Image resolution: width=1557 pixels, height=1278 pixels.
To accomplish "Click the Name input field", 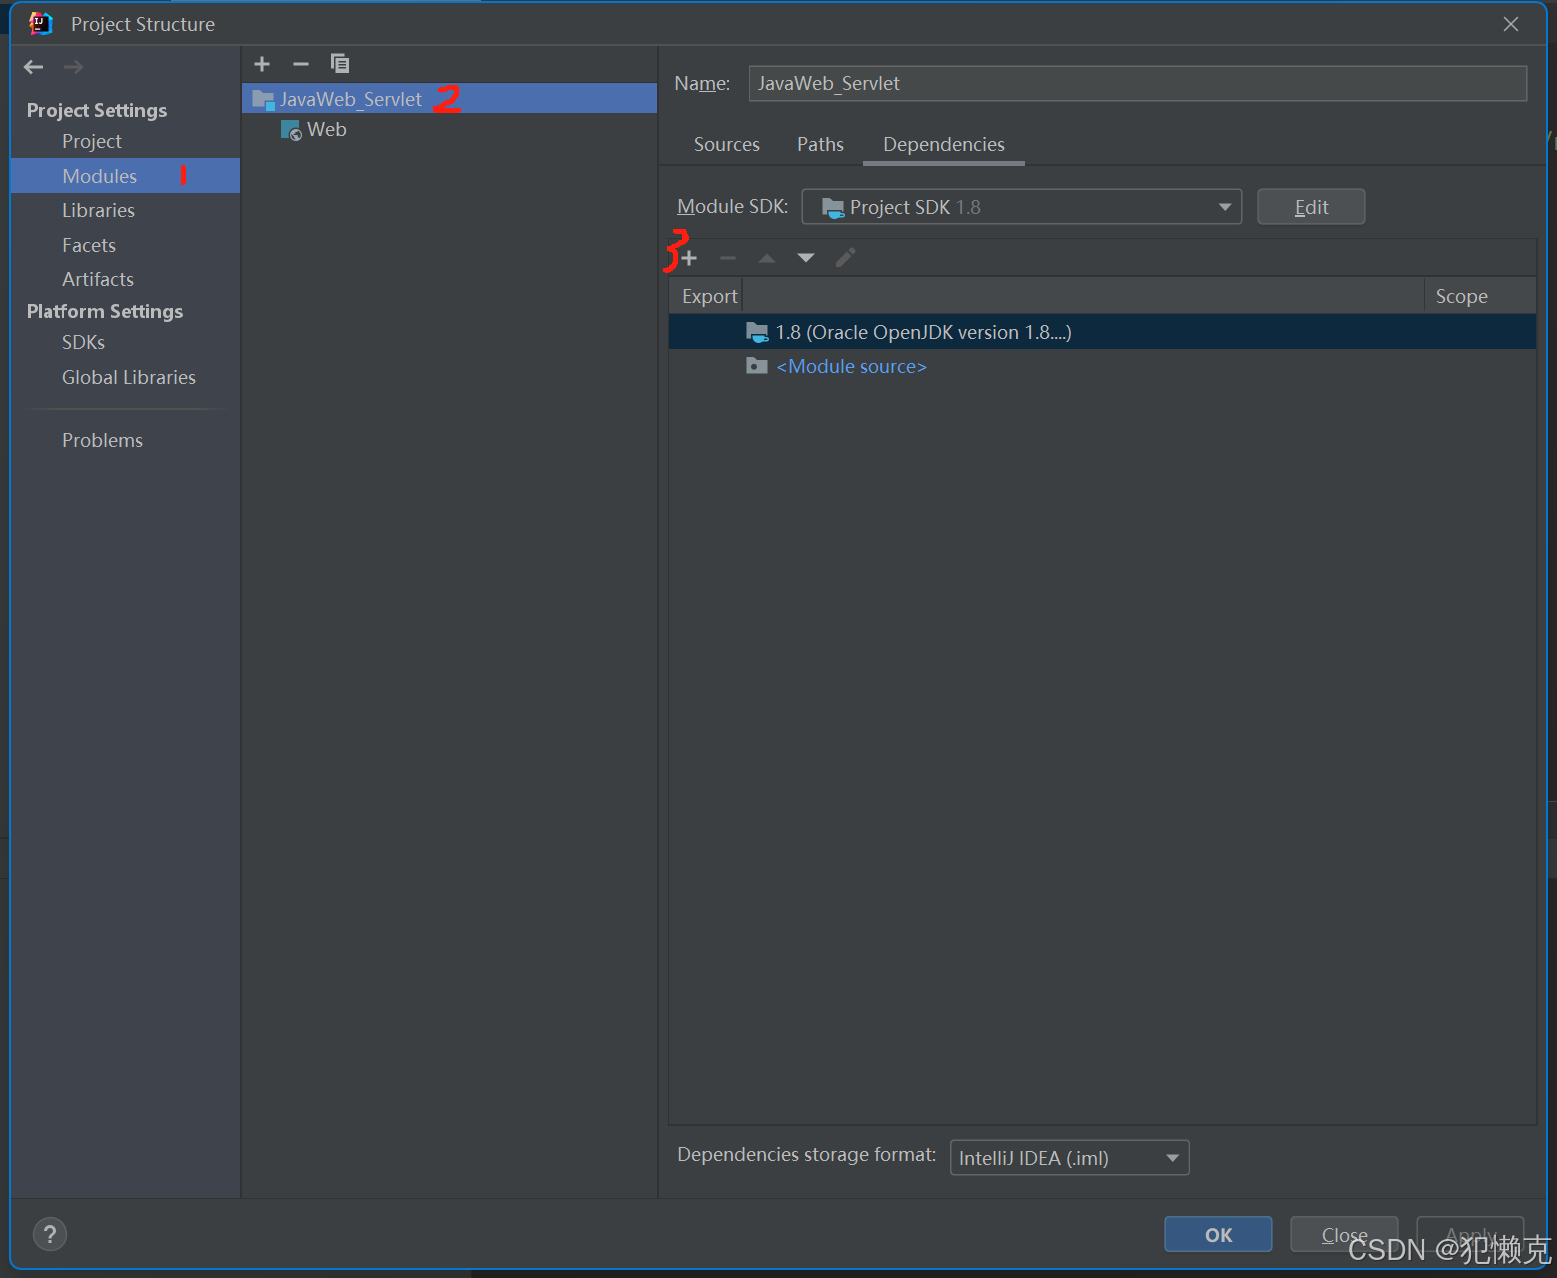I will point(1137,83).
